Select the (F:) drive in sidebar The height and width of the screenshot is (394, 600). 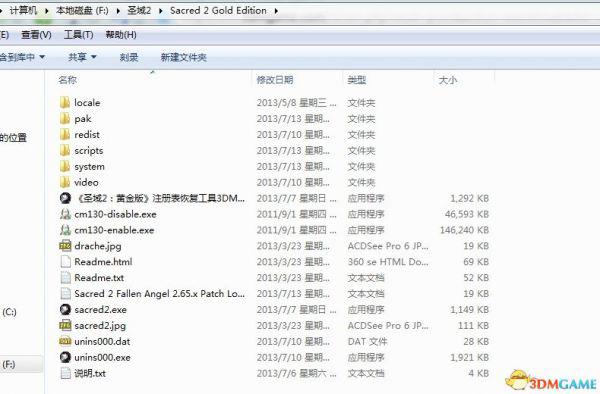coord(8,365)
